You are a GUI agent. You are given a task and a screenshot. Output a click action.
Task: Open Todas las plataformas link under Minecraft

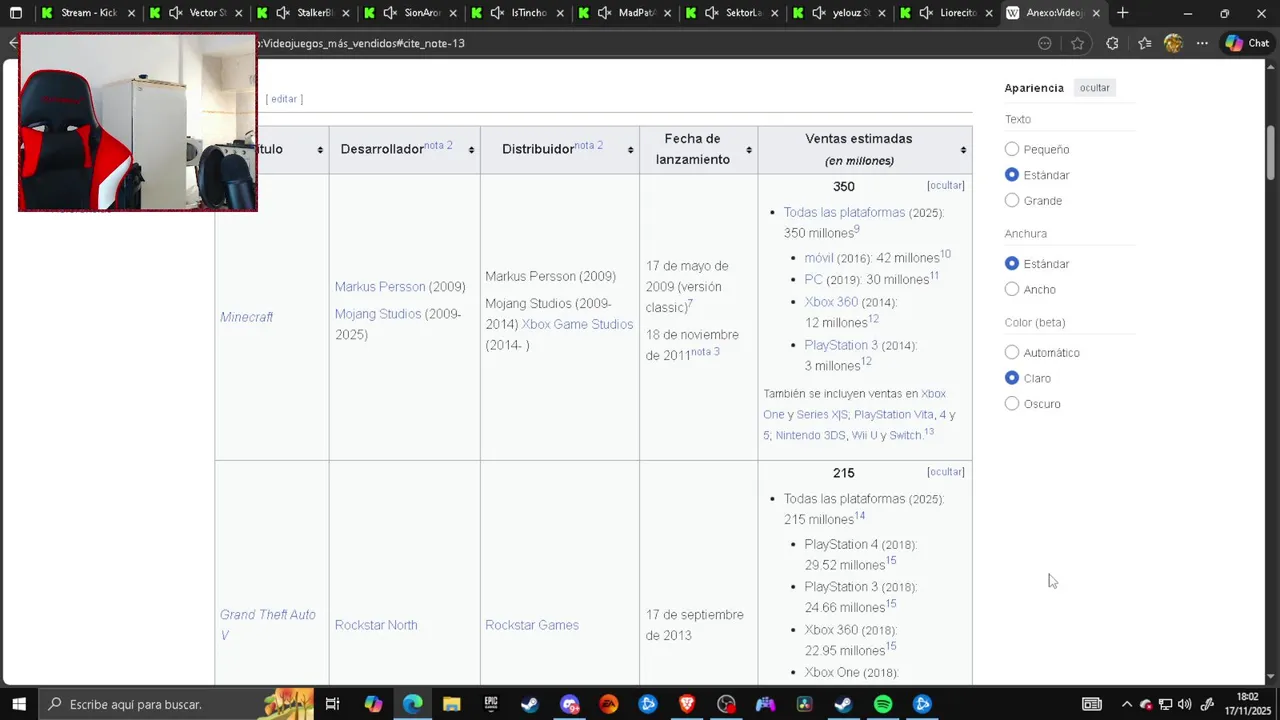click(844, 213)
